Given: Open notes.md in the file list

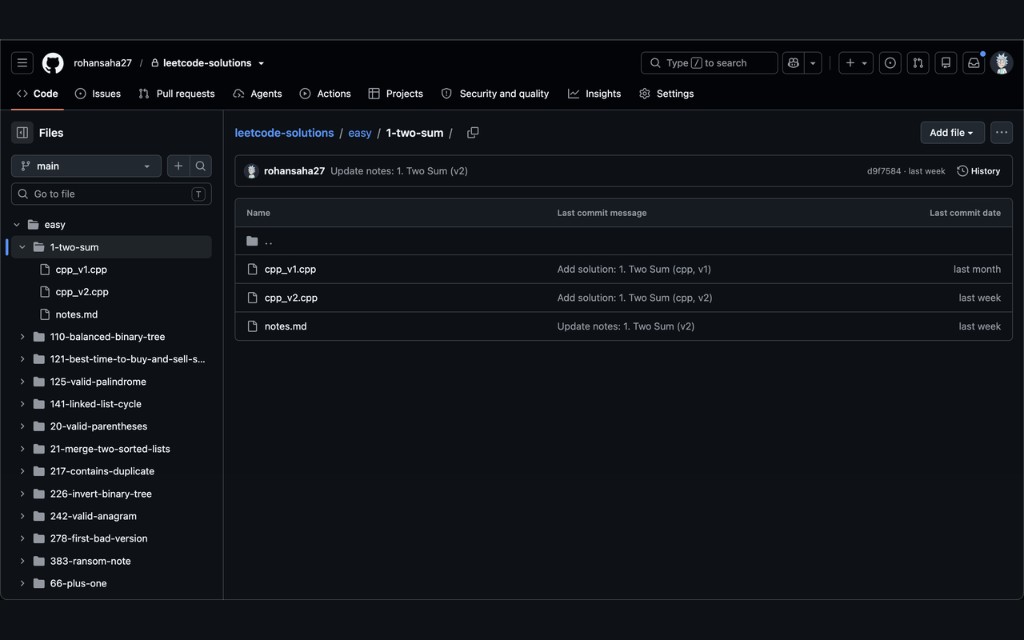Looking at the screenshot, I should (x=285, y=327).
